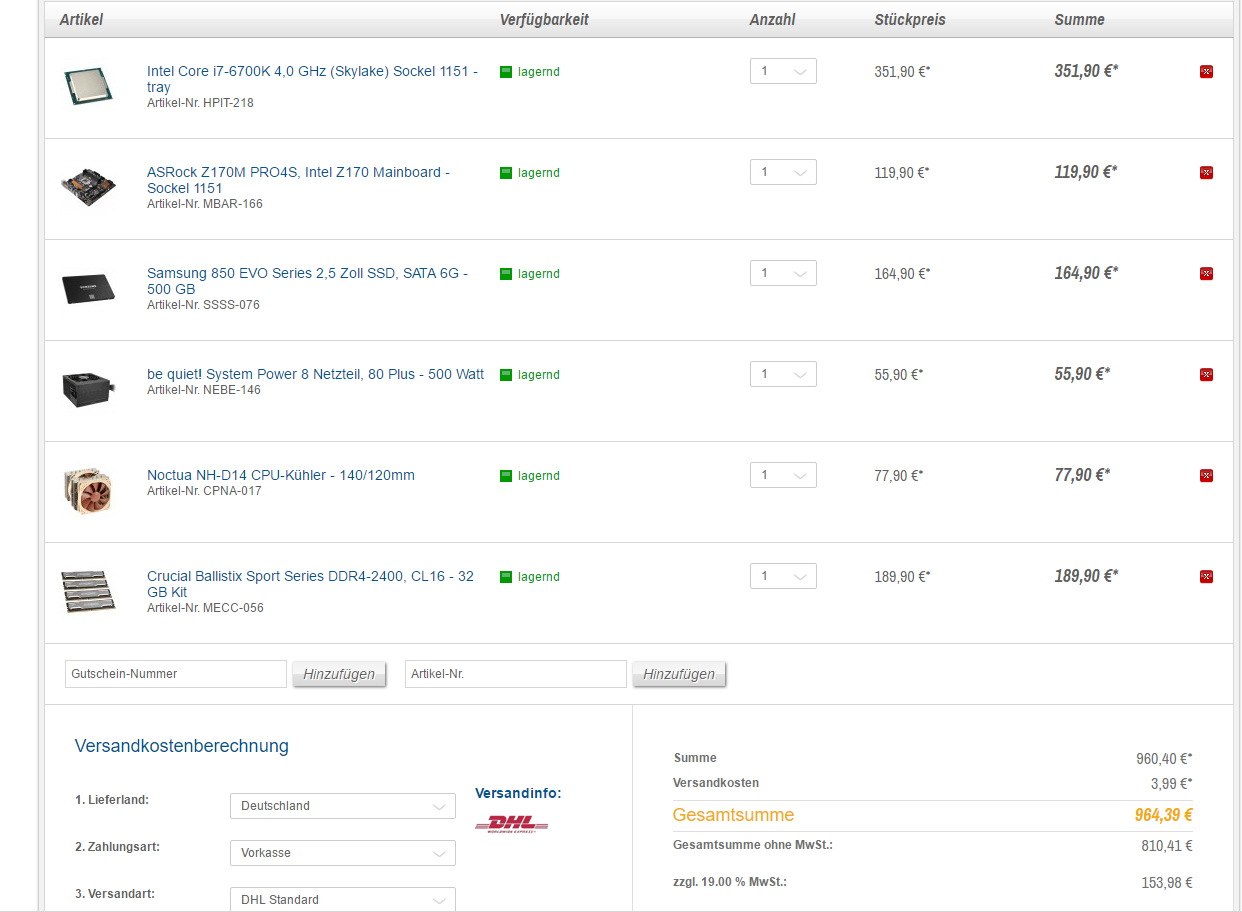Image resolution: width=1242 pixels, height=912 pixels.
Task: Click the green stock icon for Noctua cooler
Action: (x=506, y=476)
